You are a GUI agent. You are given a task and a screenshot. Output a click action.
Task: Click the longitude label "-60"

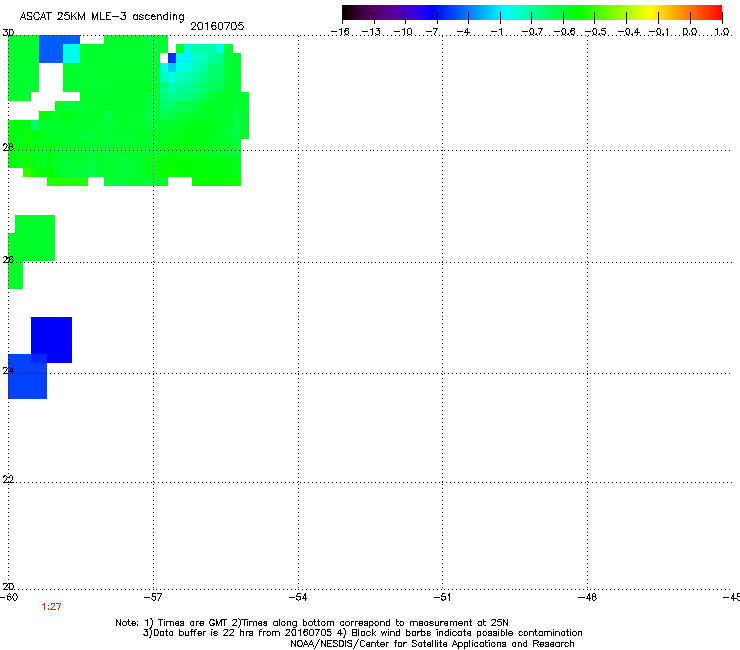click(9, 597)
